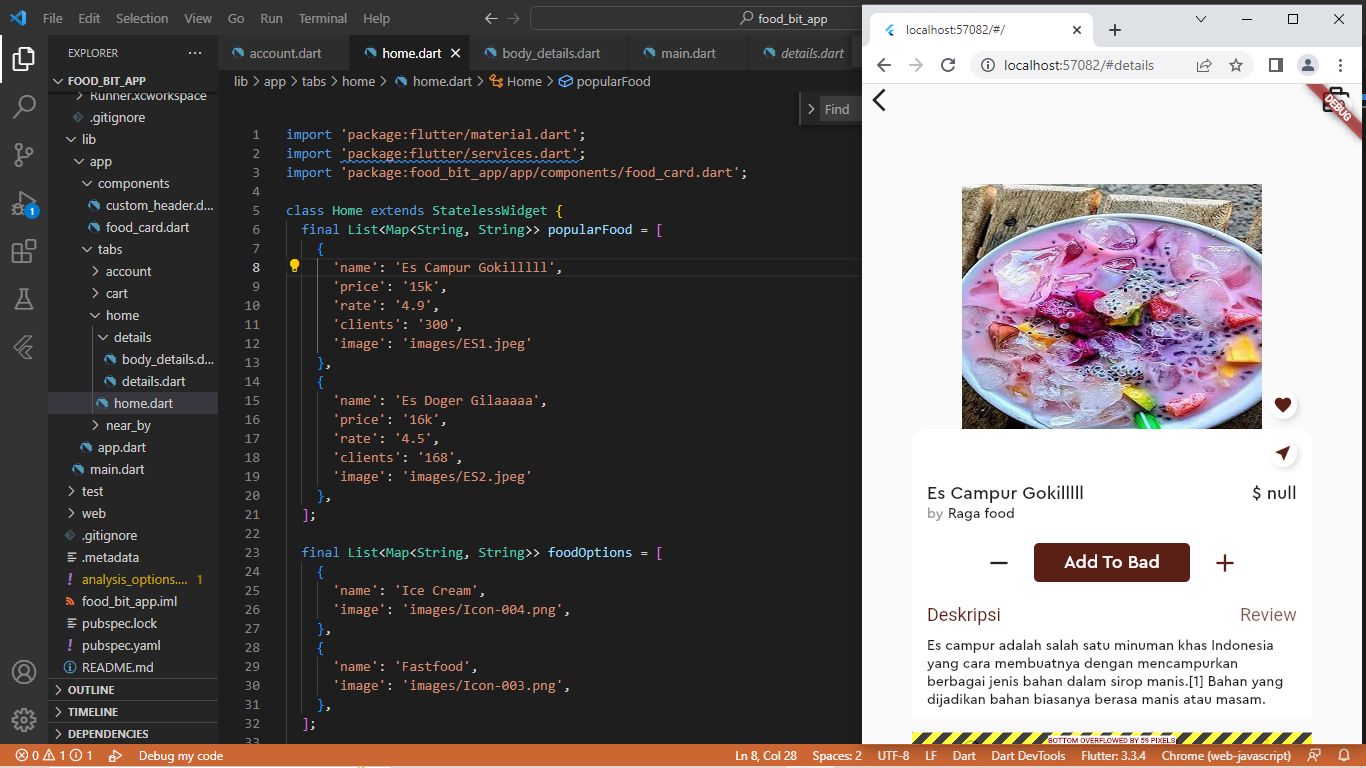
Task: Open the Source Control view
Action: [x=24, y=153]
